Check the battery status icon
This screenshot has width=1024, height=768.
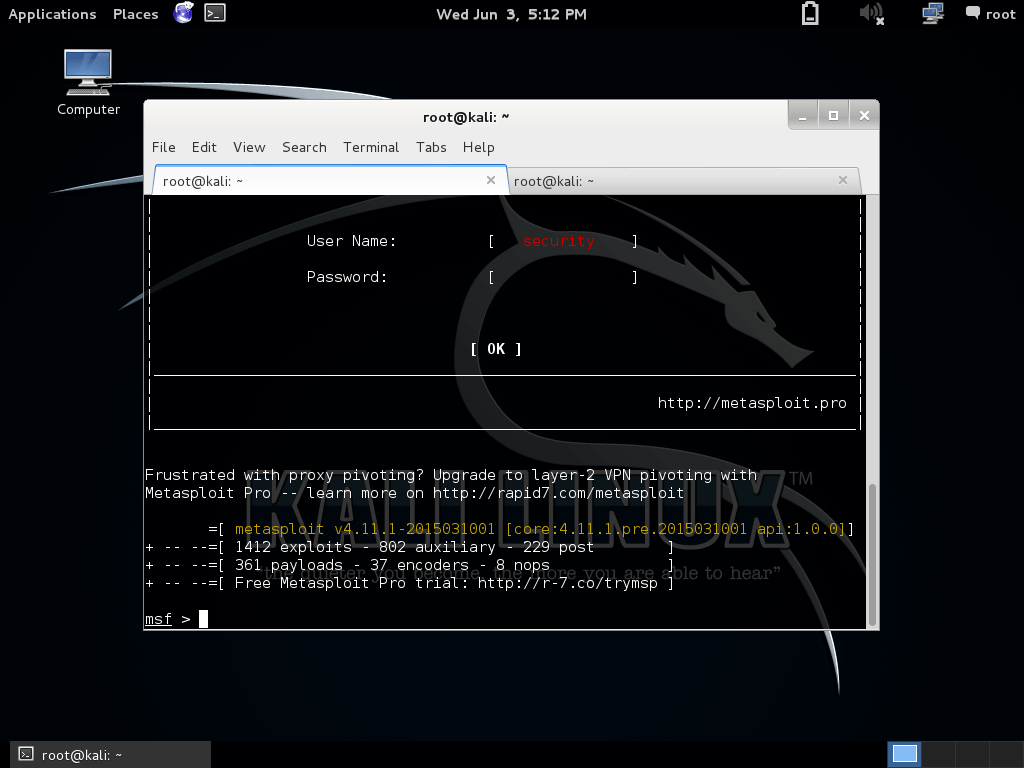811,14
